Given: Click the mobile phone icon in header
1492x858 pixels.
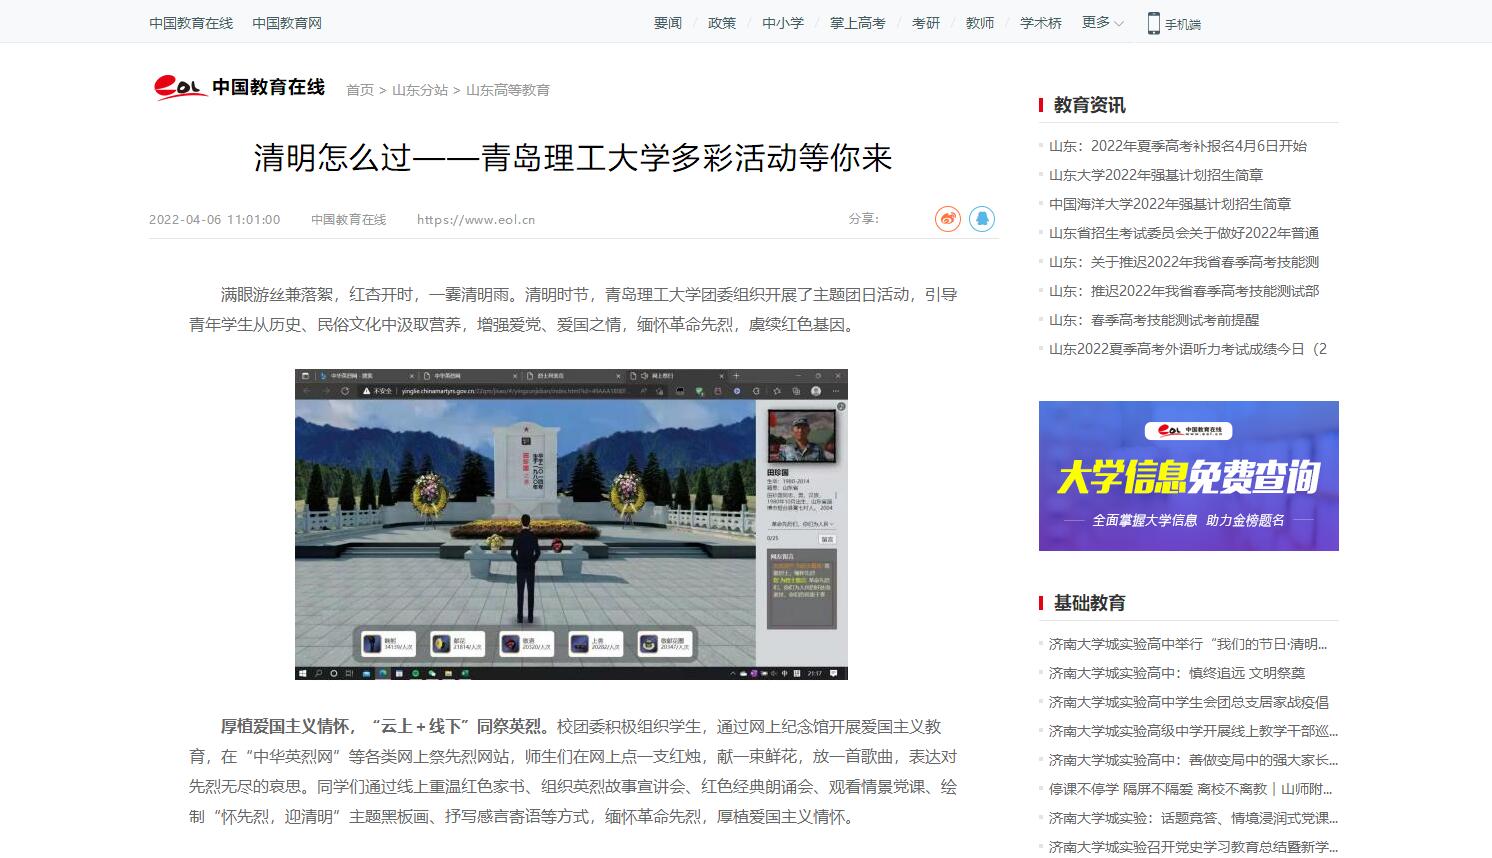Looking at the screenshot, I should point(1154,23).
